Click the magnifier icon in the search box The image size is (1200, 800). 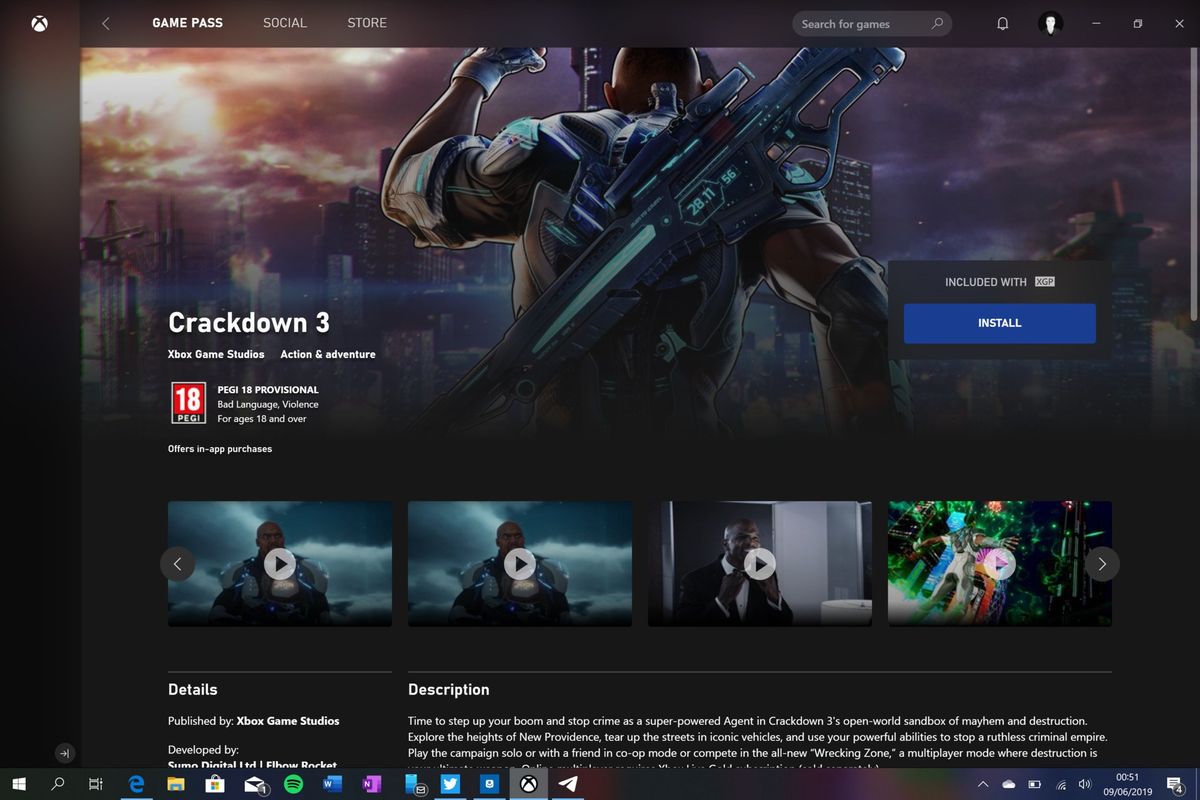[x=937, y=24]
